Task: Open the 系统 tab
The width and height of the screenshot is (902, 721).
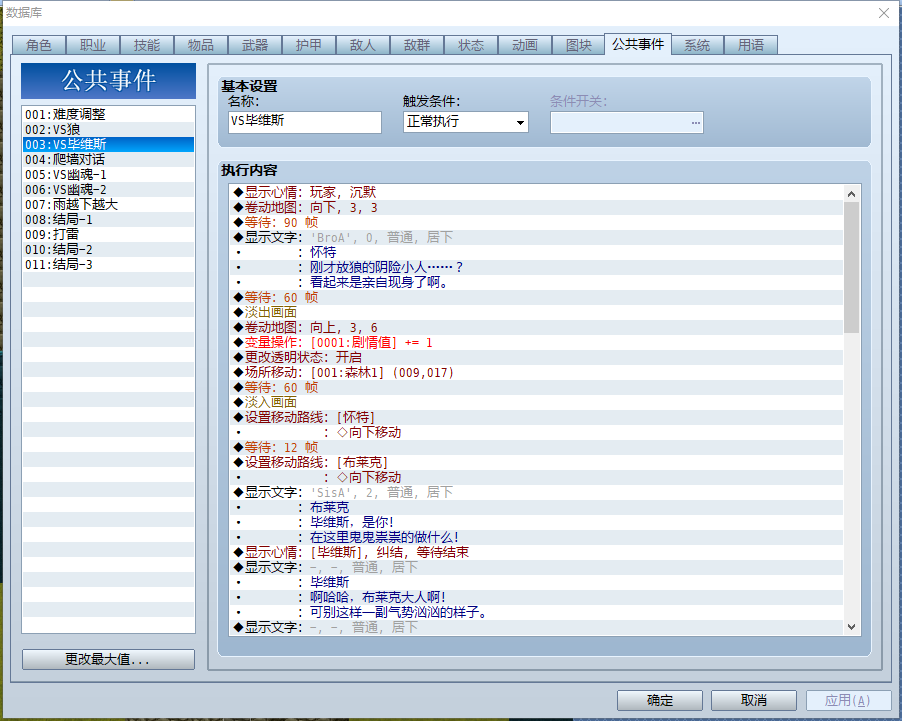Action: [x=697, y=45]
